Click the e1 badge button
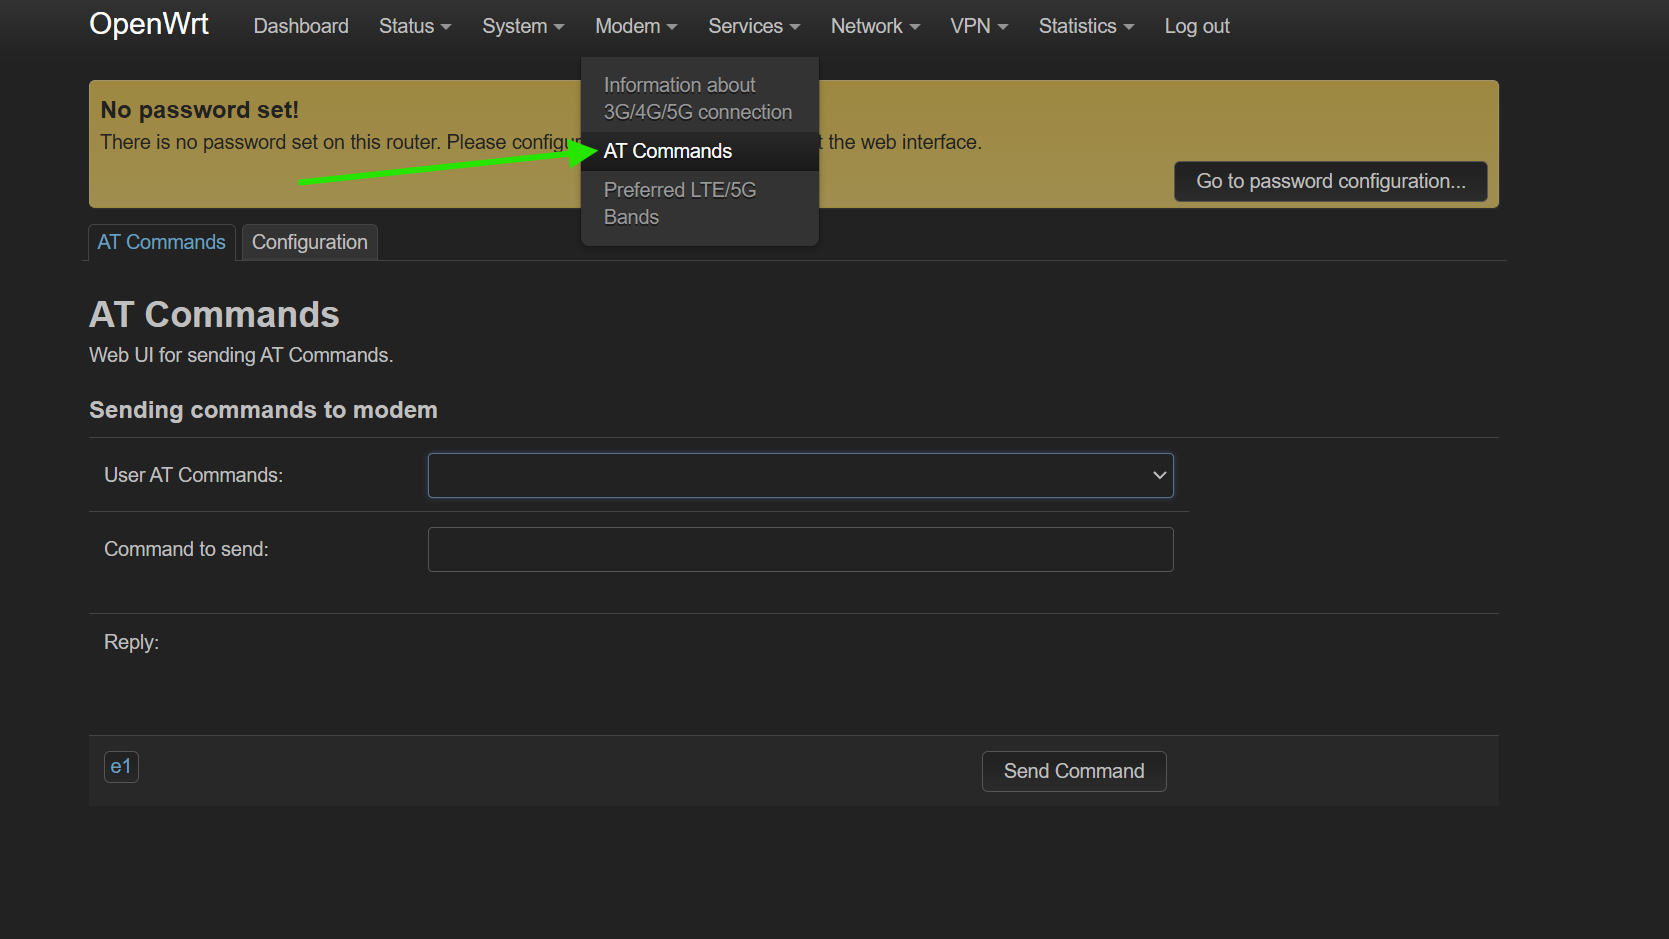 121,766
